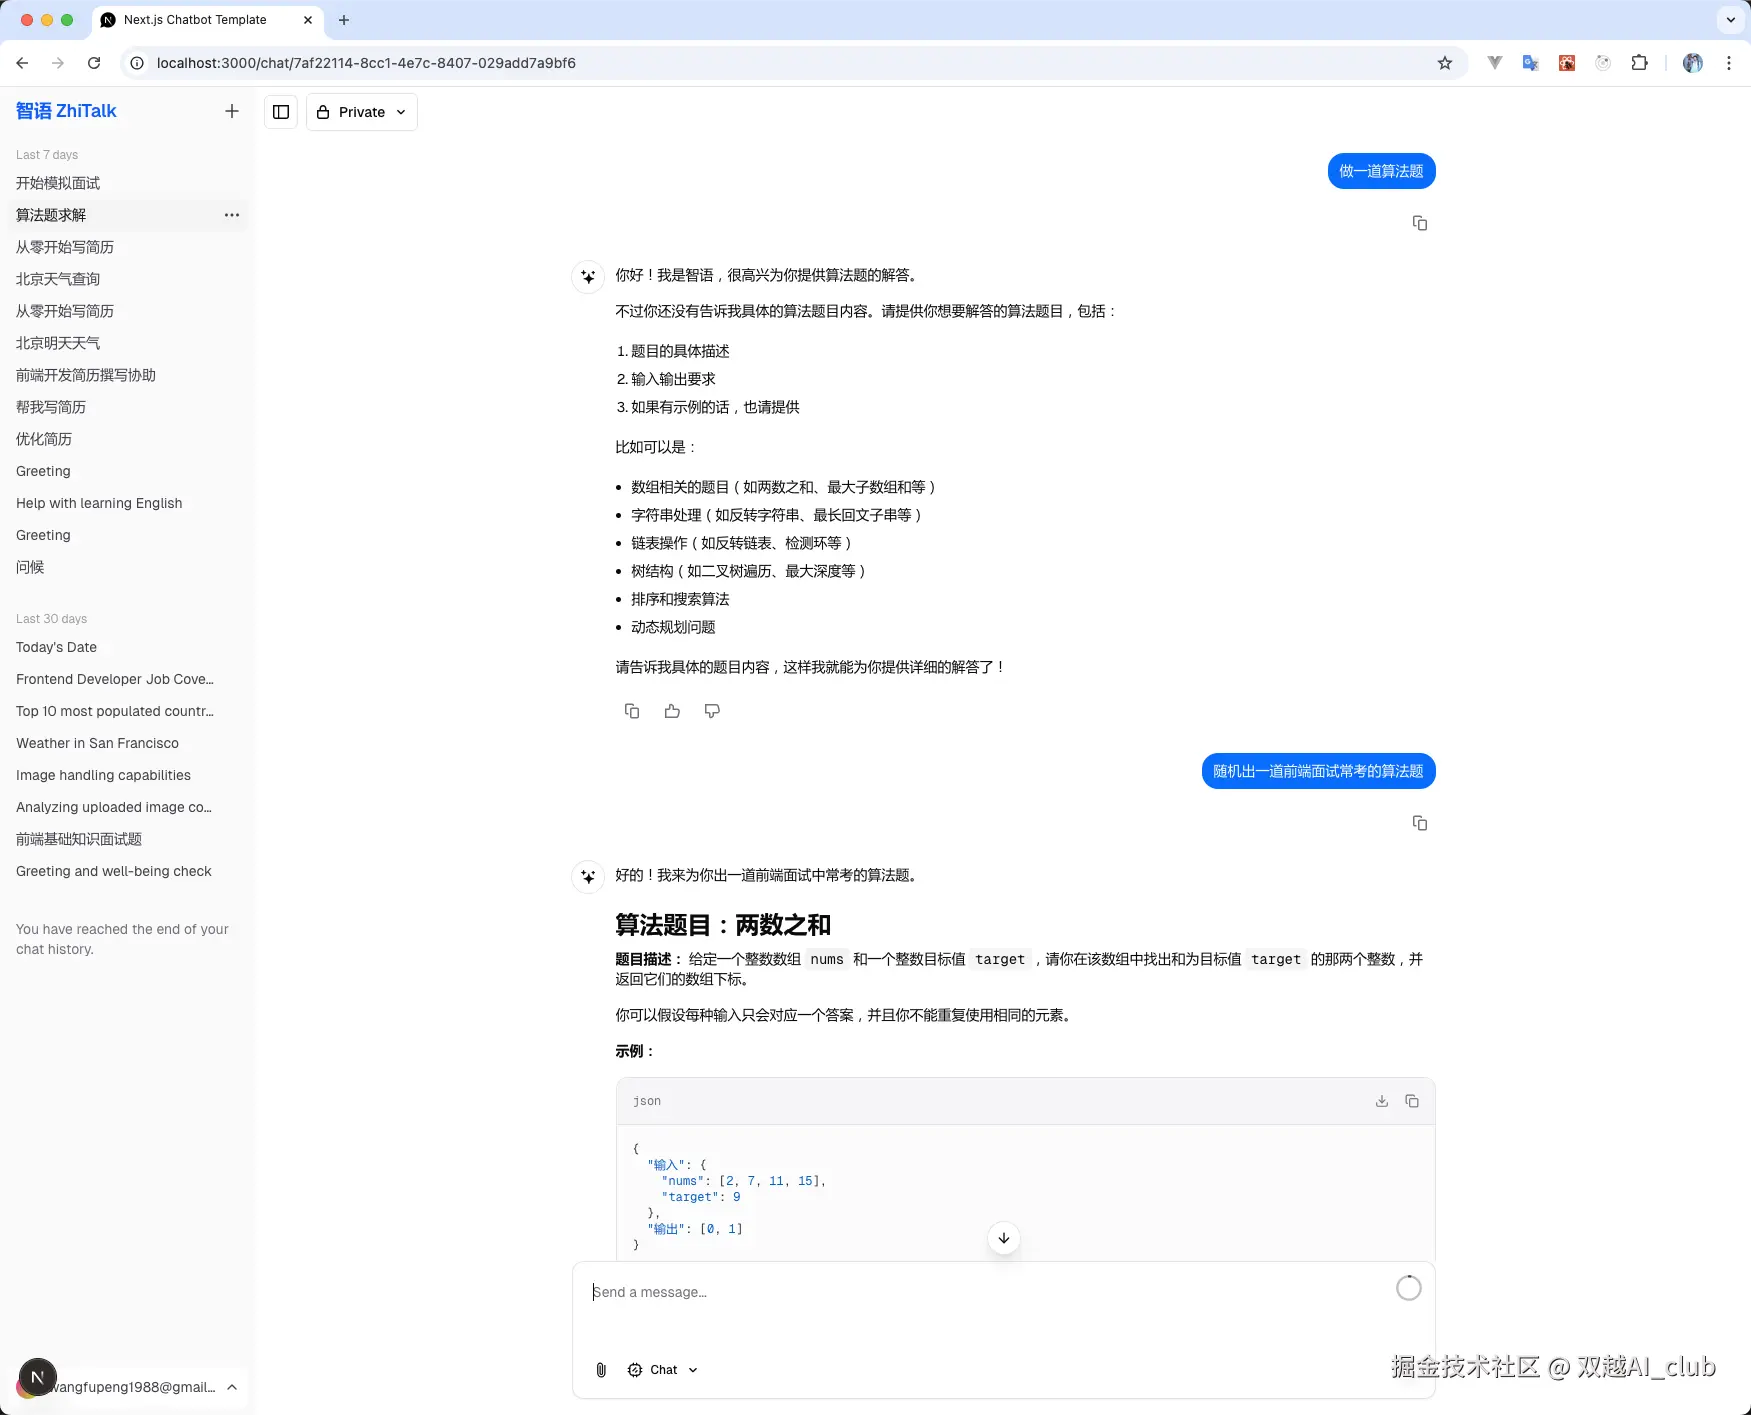Image resolution: width=1751 pixels, height=1415 pixels.
Task: Open the 帮我写简历 conversation
Action: [x=51, y=407]
